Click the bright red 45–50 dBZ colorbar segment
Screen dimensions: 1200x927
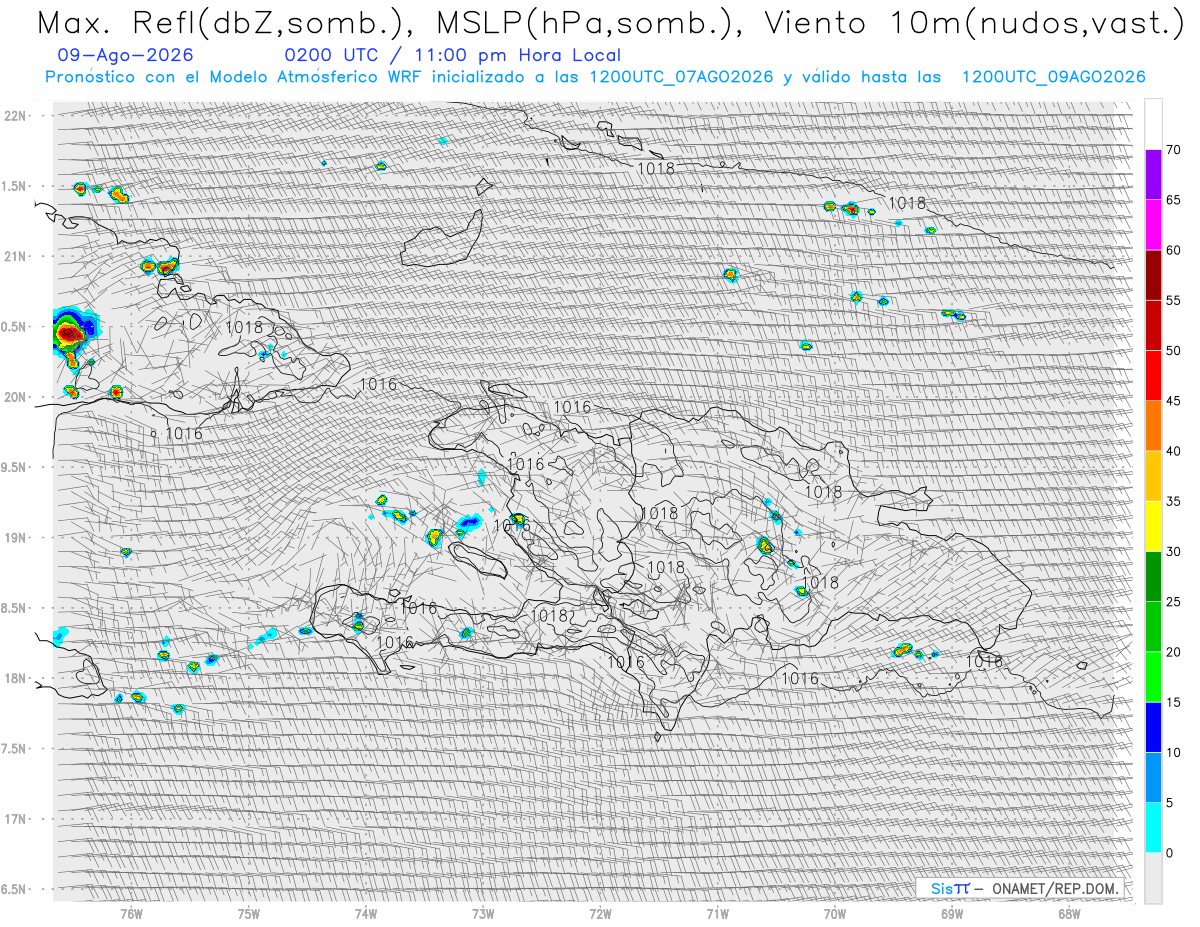1153,376
